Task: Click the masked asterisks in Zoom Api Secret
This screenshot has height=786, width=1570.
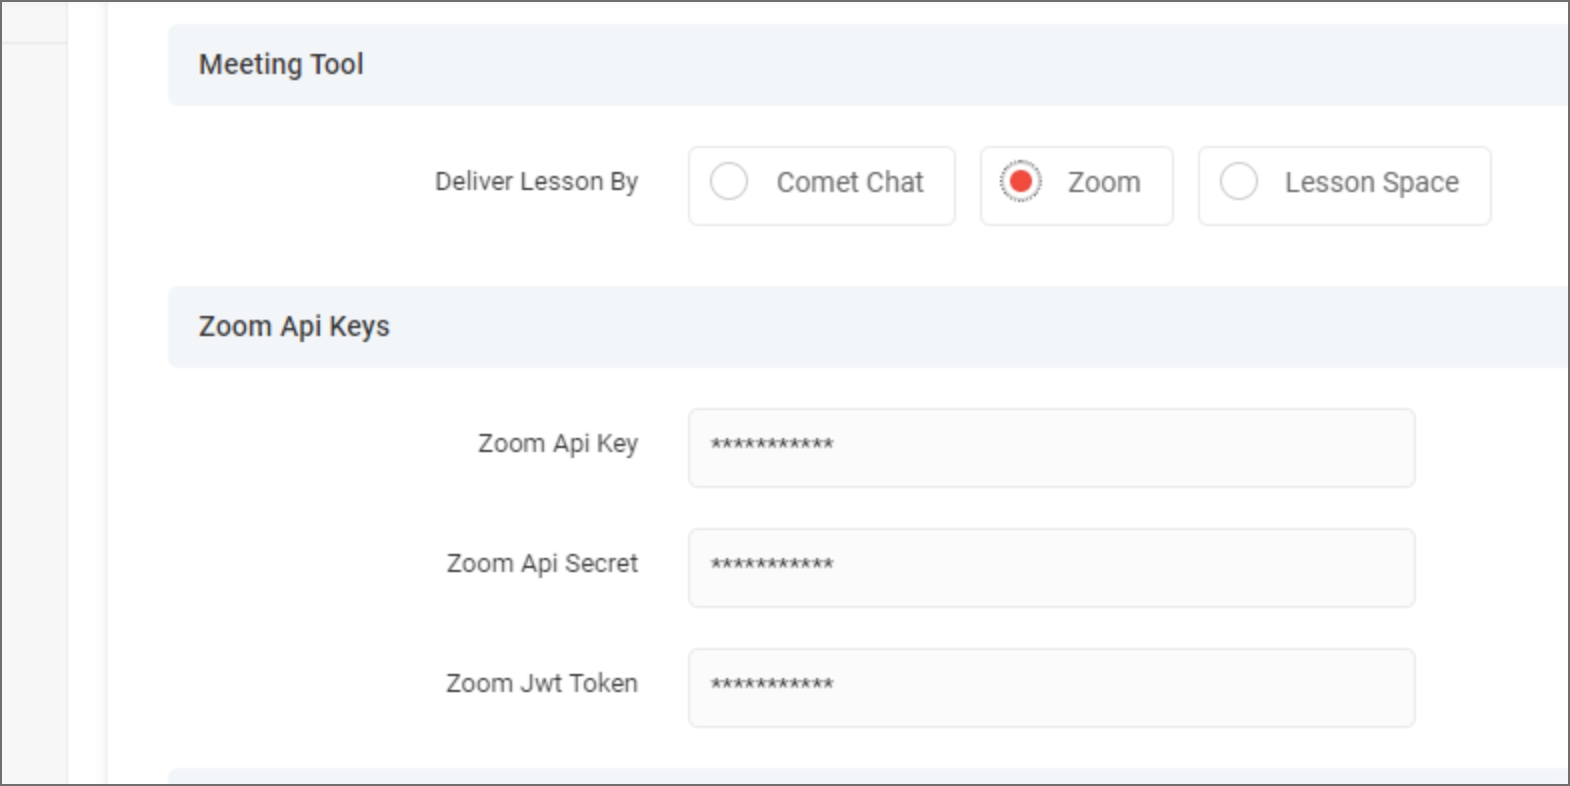Action: pyautogui.click(x=771, y=565)
